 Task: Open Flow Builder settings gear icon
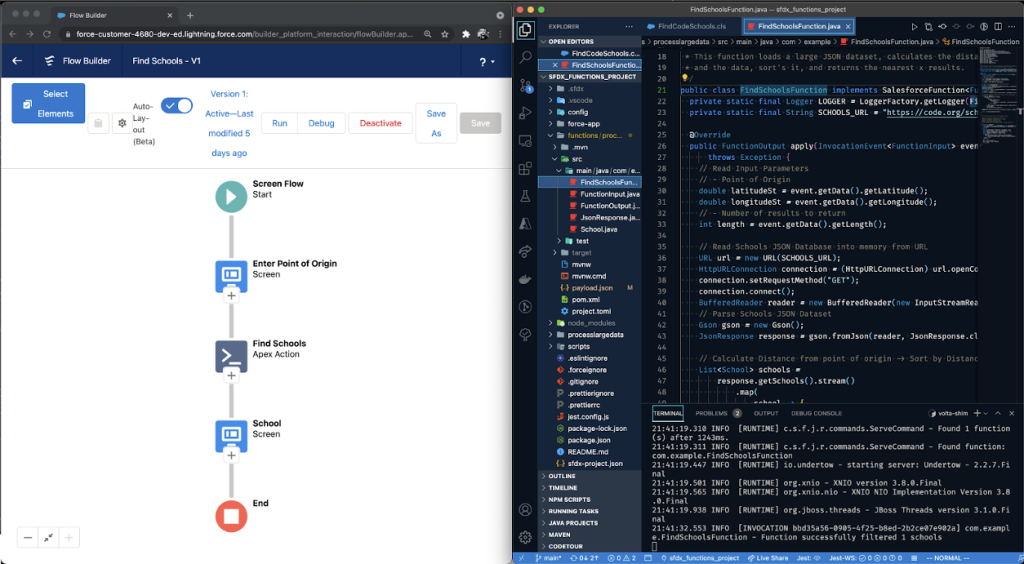(122, 123)
